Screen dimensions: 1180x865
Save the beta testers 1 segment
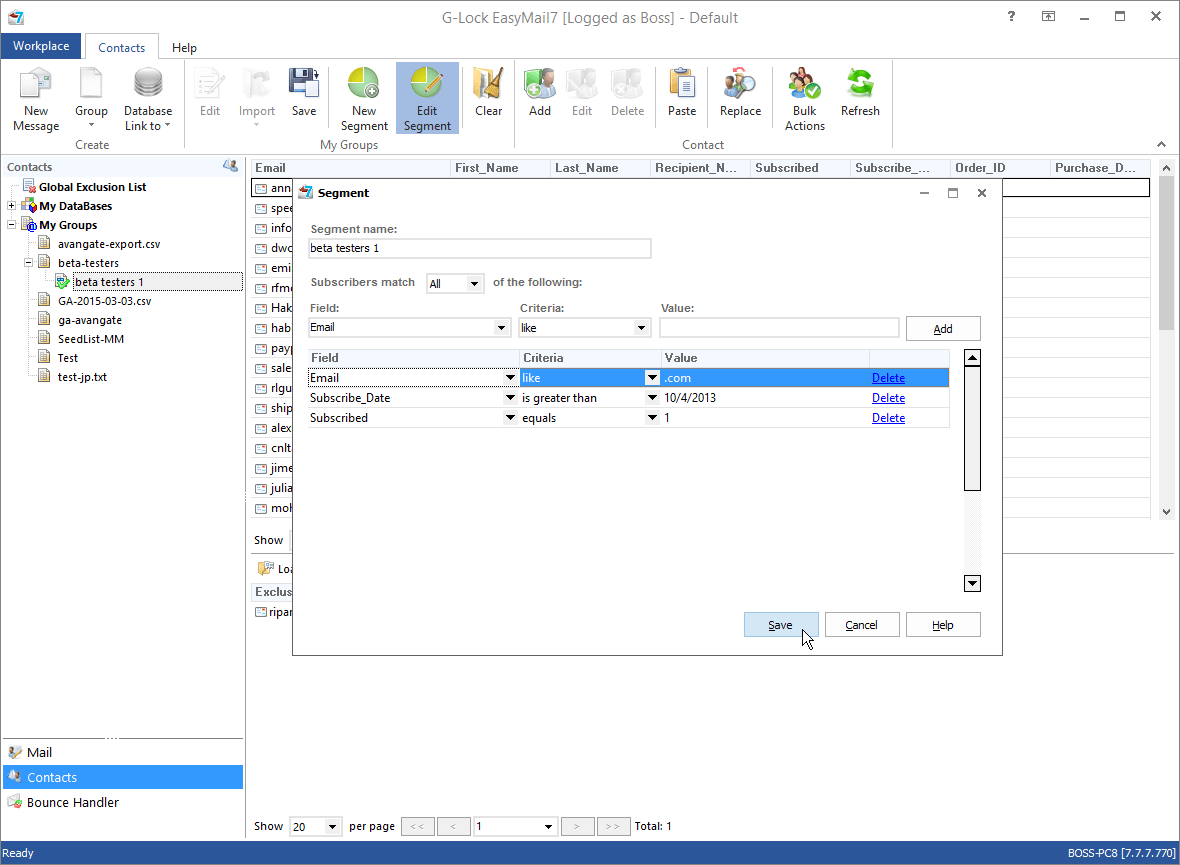tap(780, 624)
